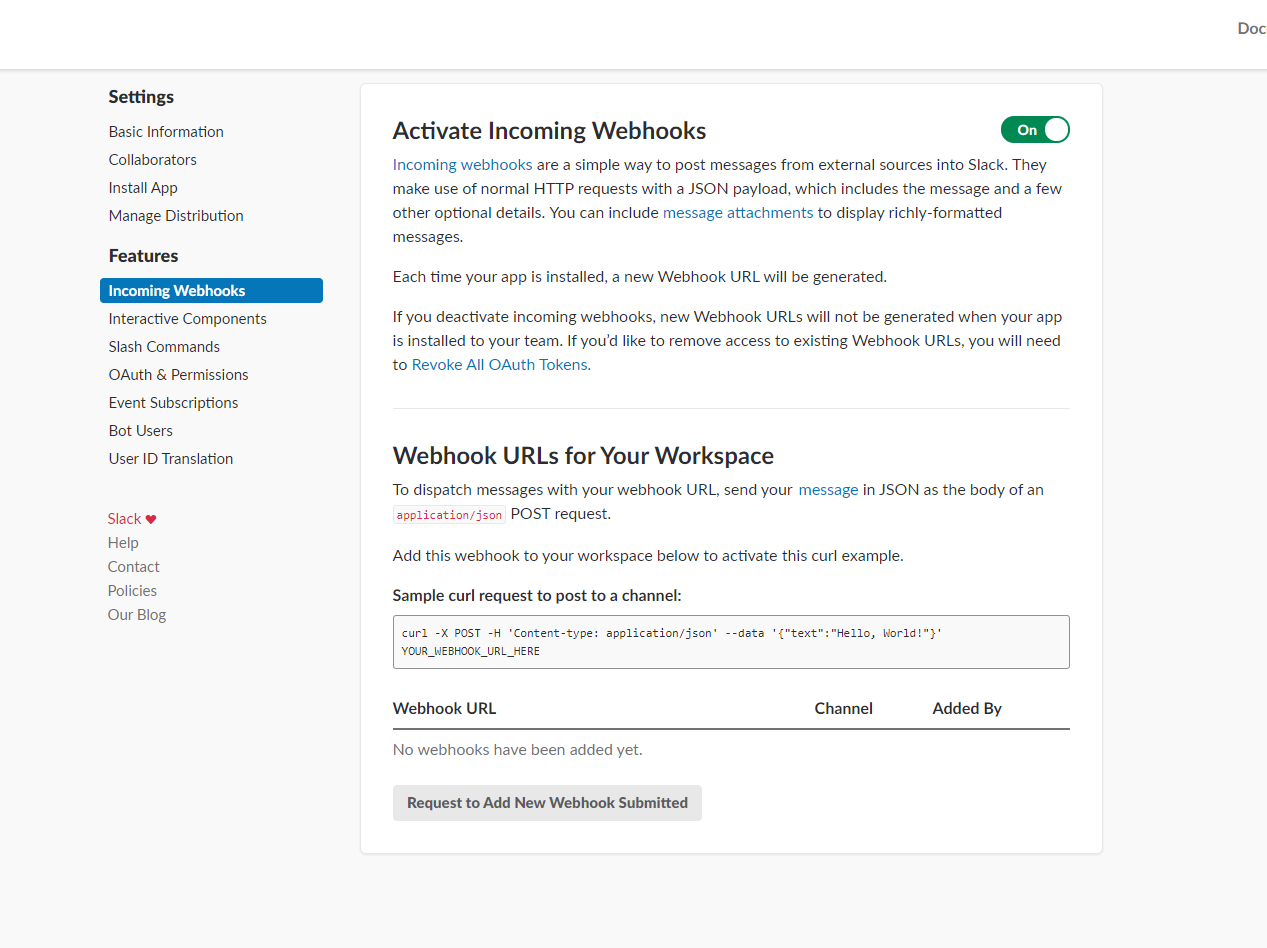The image size is (1267, 948).
Task: Go to OAuth & Permissions
Action: (x=179, y=375)
